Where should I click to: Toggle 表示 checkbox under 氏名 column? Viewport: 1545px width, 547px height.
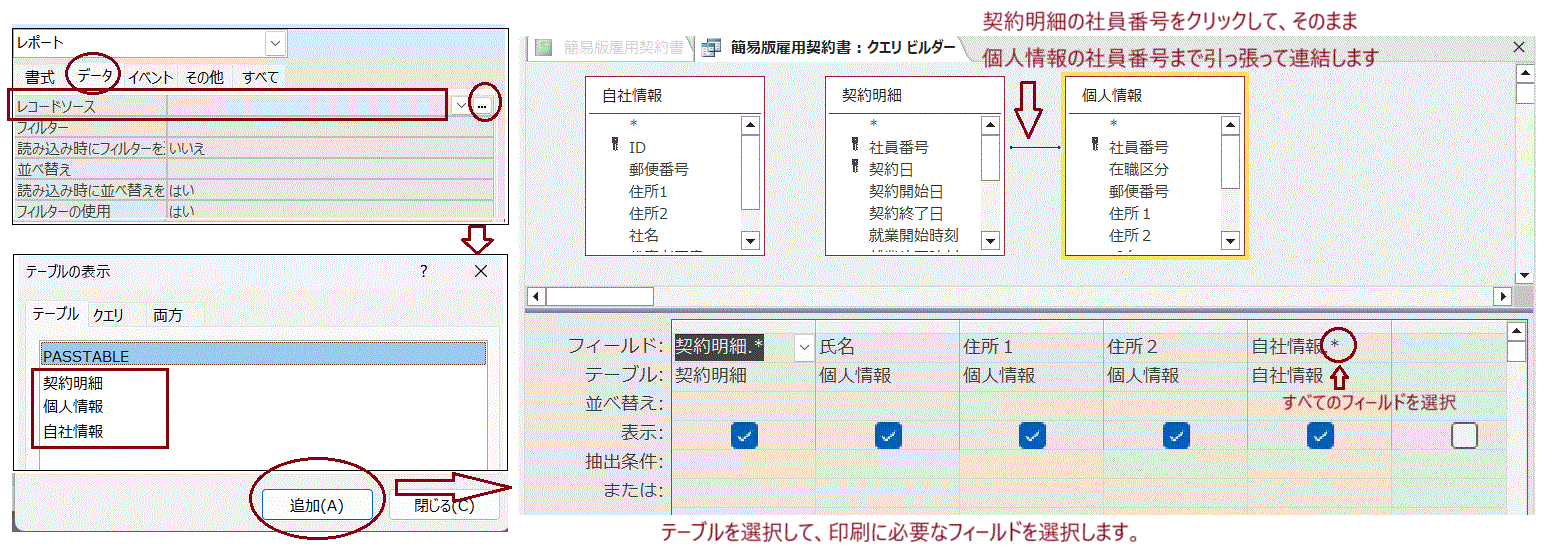point(888,435)
